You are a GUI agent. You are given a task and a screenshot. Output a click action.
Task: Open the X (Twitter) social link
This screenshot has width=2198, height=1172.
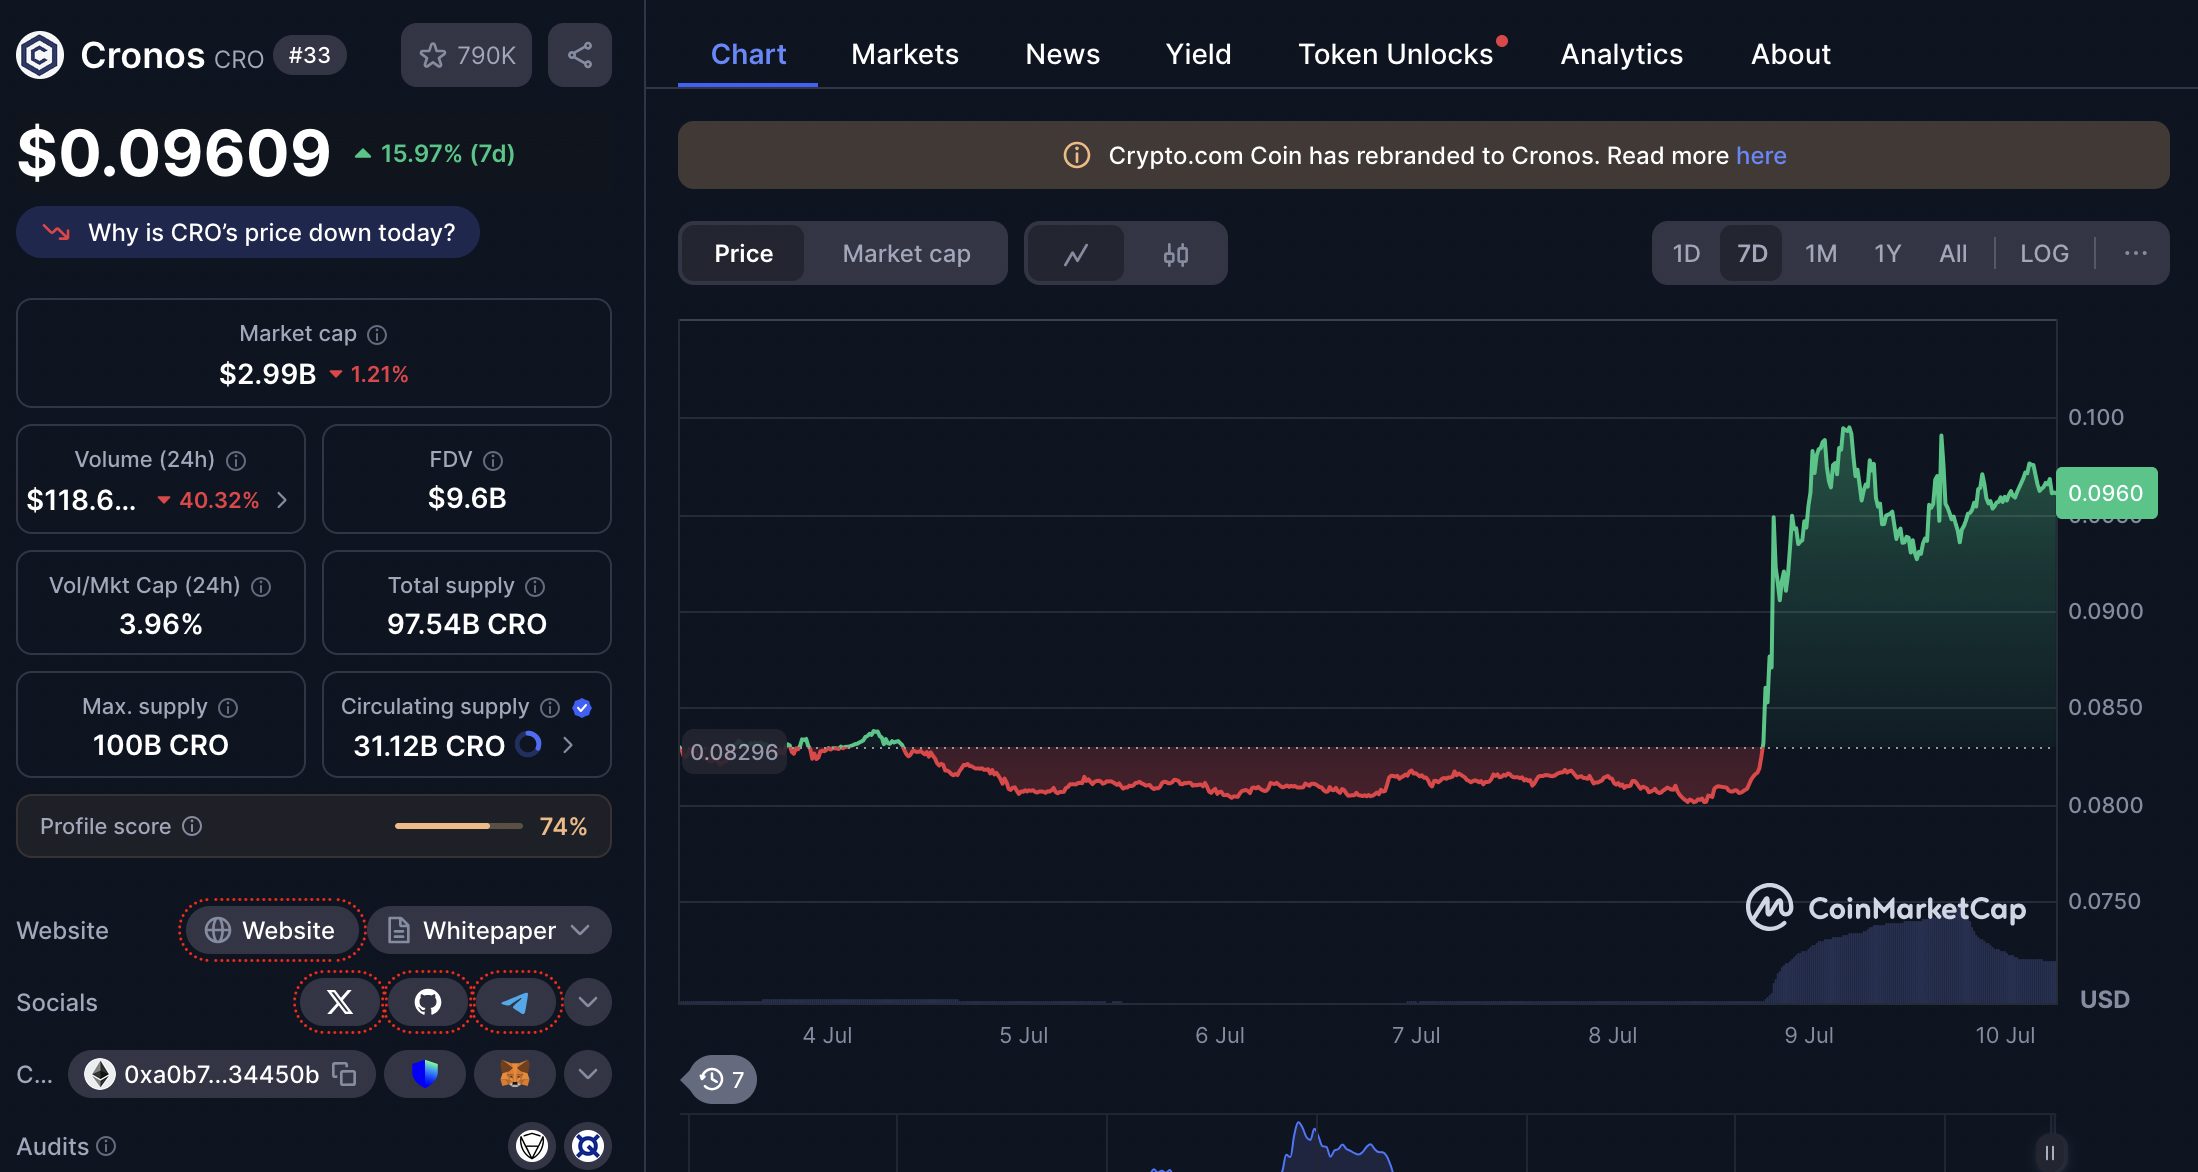pos(340,1002)
